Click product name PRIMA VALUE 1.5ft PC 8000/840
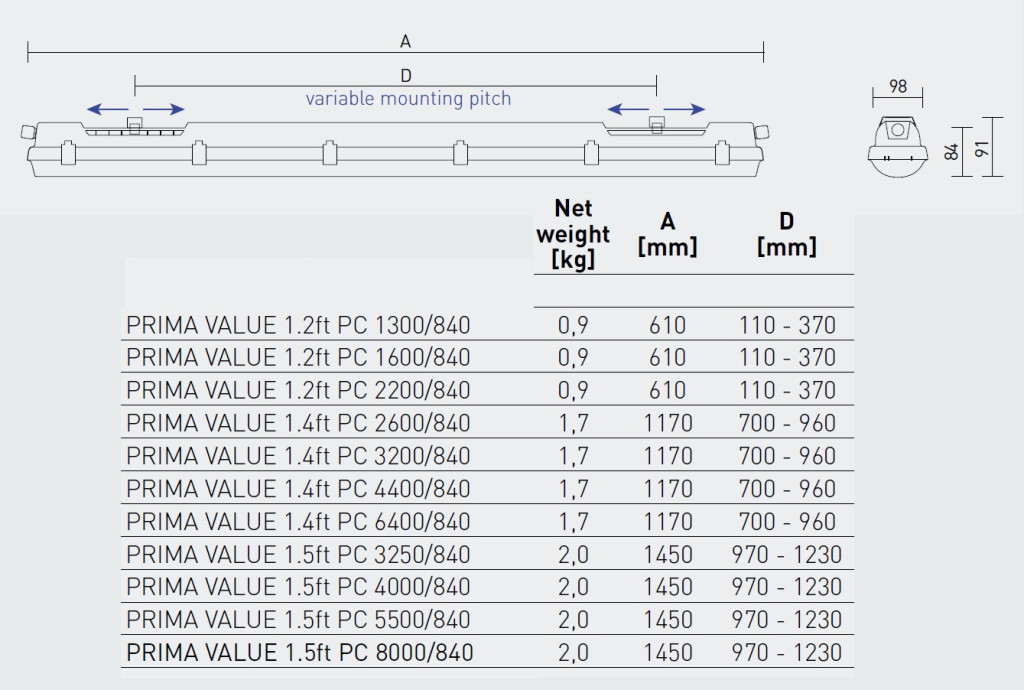The image size is (1024, 690). pyautogui.click(x=299, y=652)
